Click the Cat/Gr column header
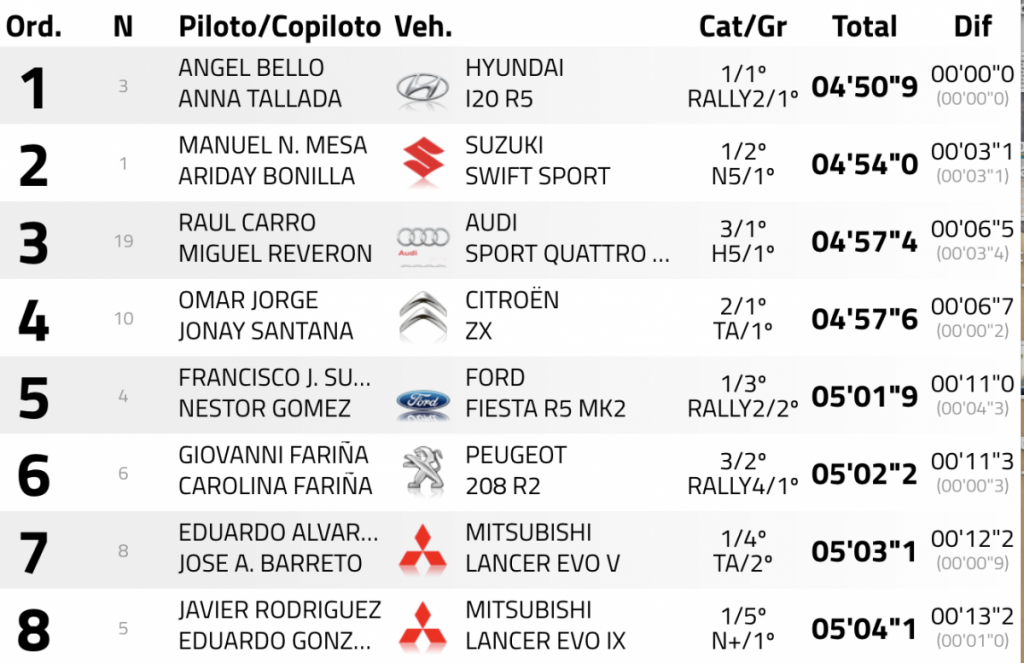Viewport: 1024px width, 663px height. pyautogui.click(x=742, y=26)
